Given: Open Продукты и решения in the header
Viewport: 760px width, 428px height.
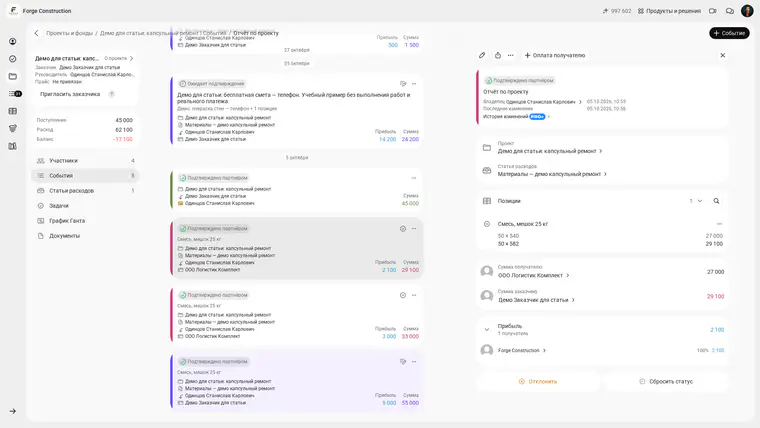Looking at the screenshot, I should tap(669, 11).
